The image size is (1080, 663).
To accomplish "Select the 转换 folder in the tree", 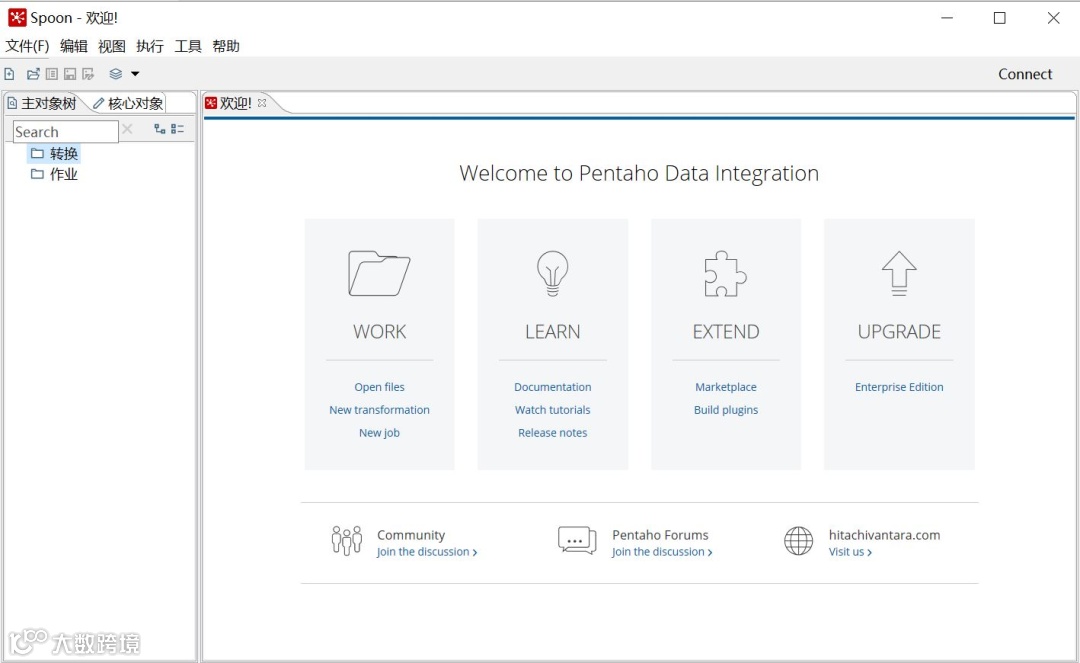I will 54,154.
